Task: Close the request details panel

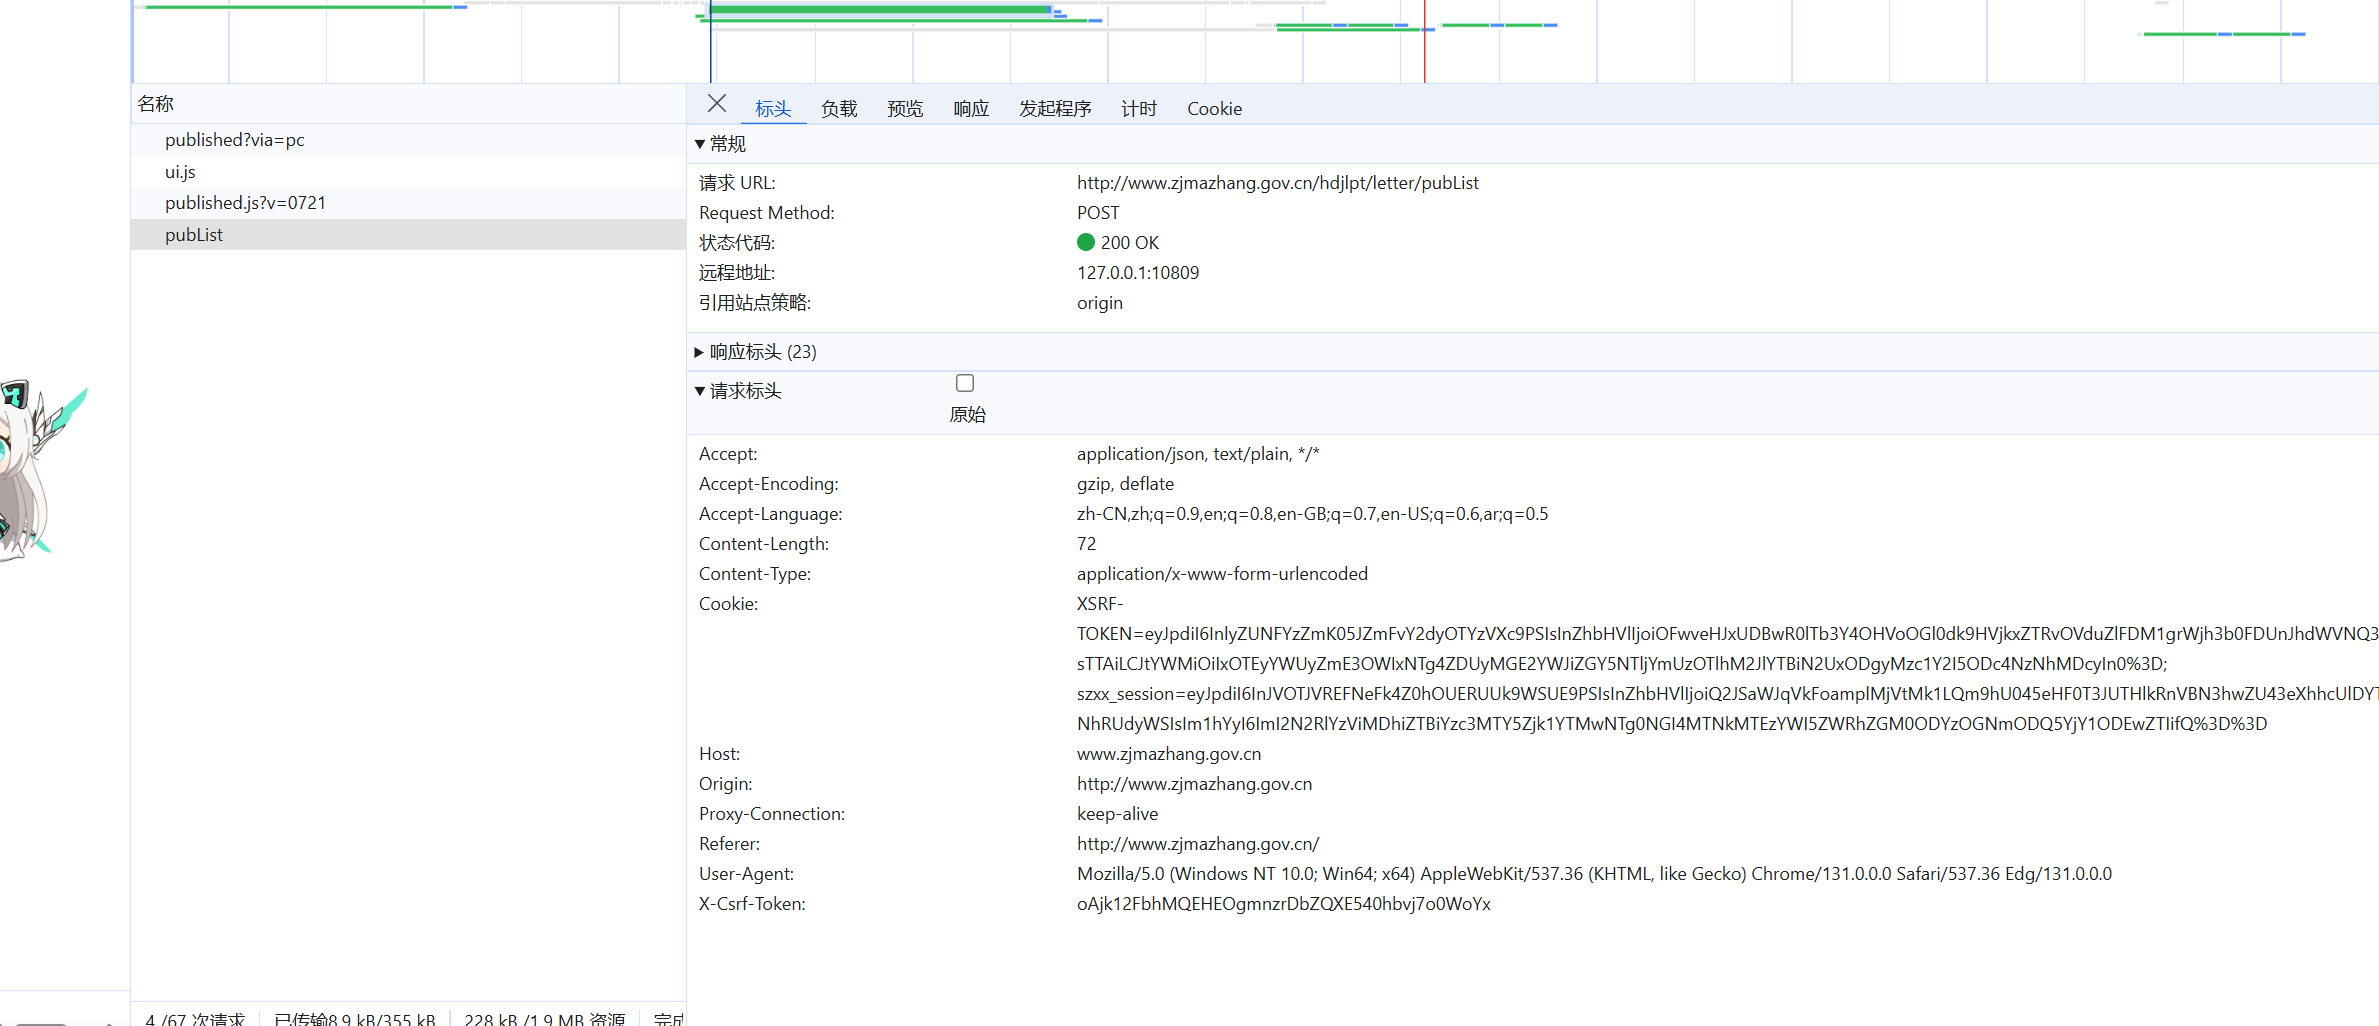Action: [717, 104]
